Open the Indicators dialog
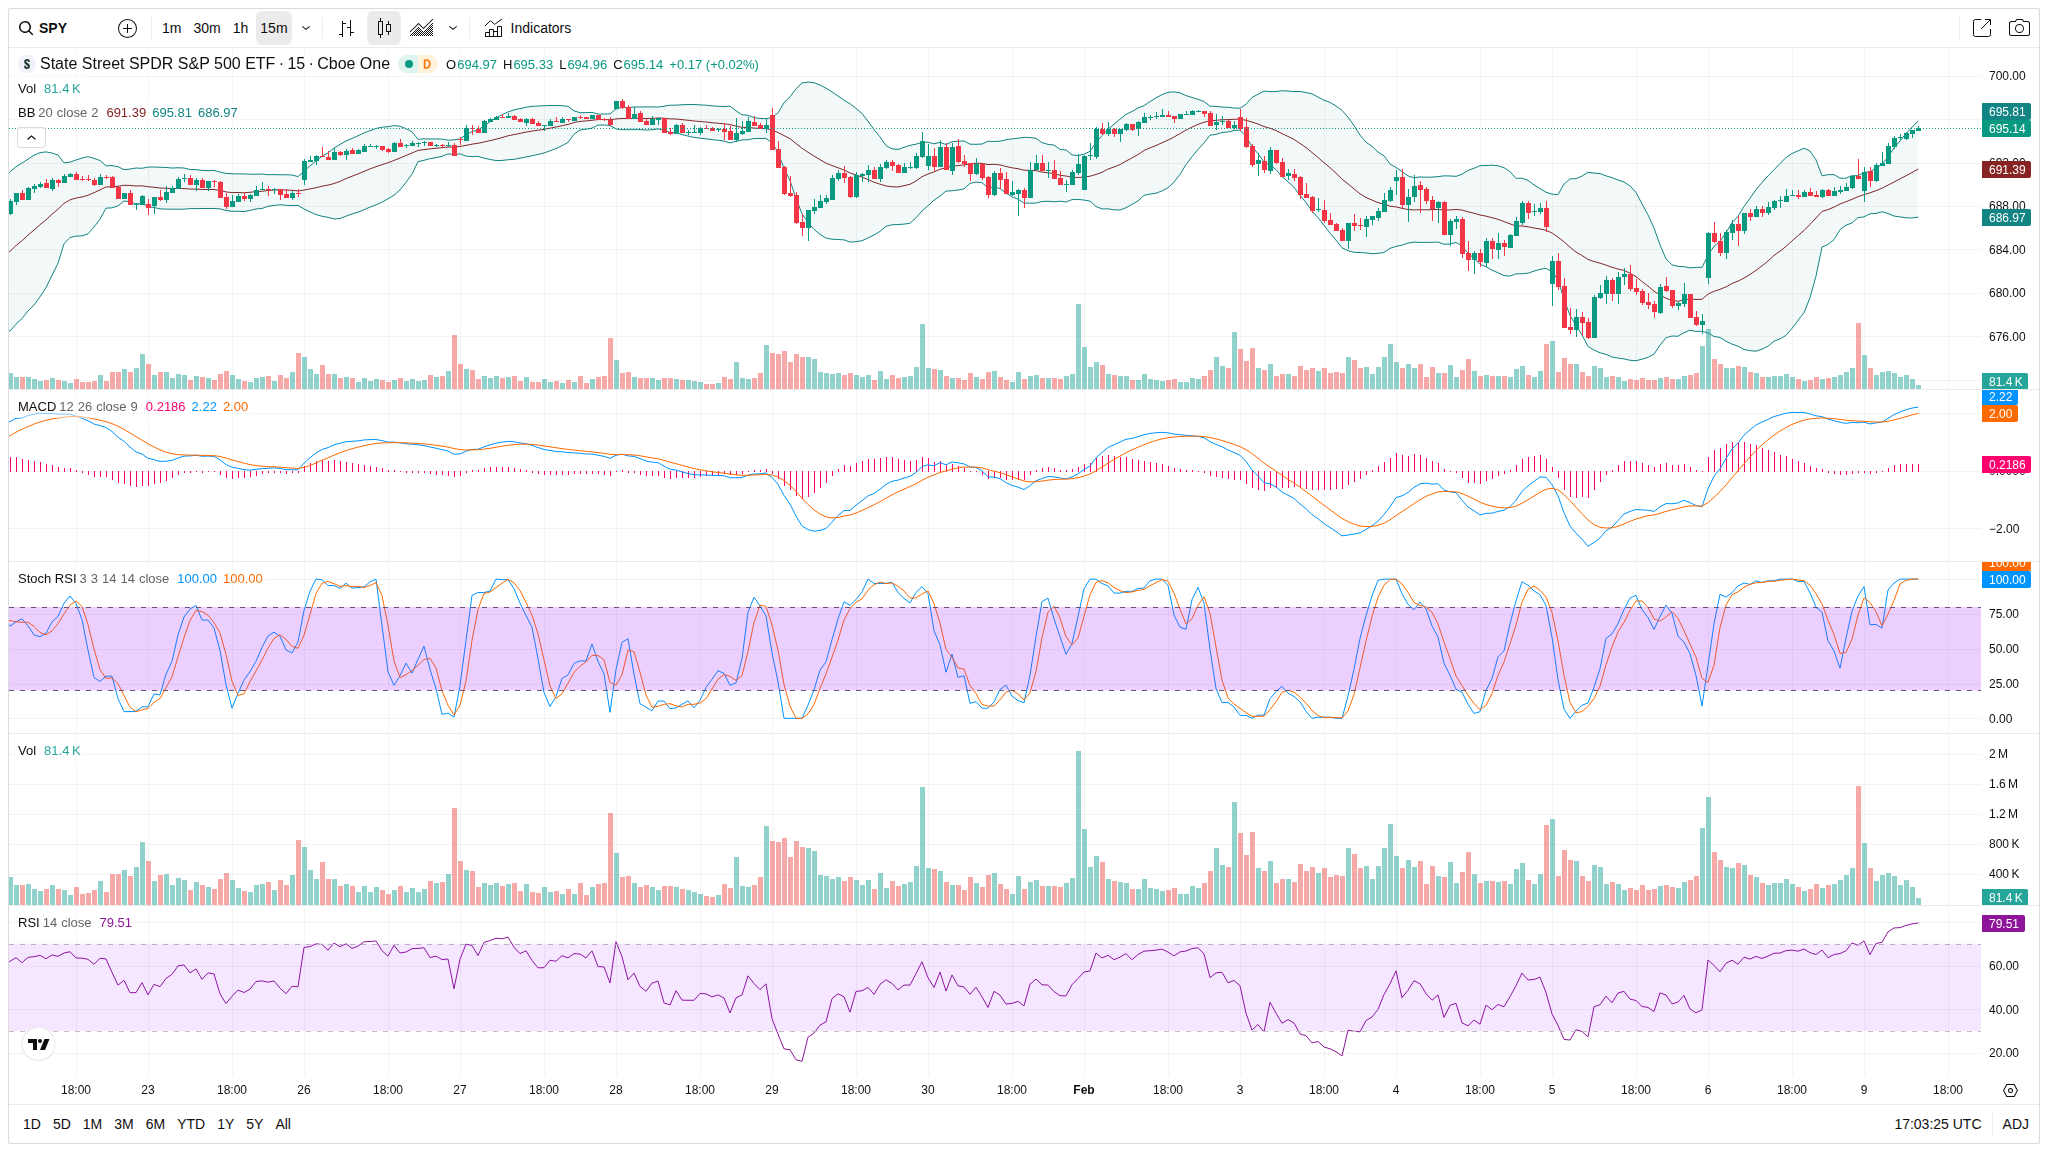The height and width of the screenshot is (1152, 2048). pos(528,28)
